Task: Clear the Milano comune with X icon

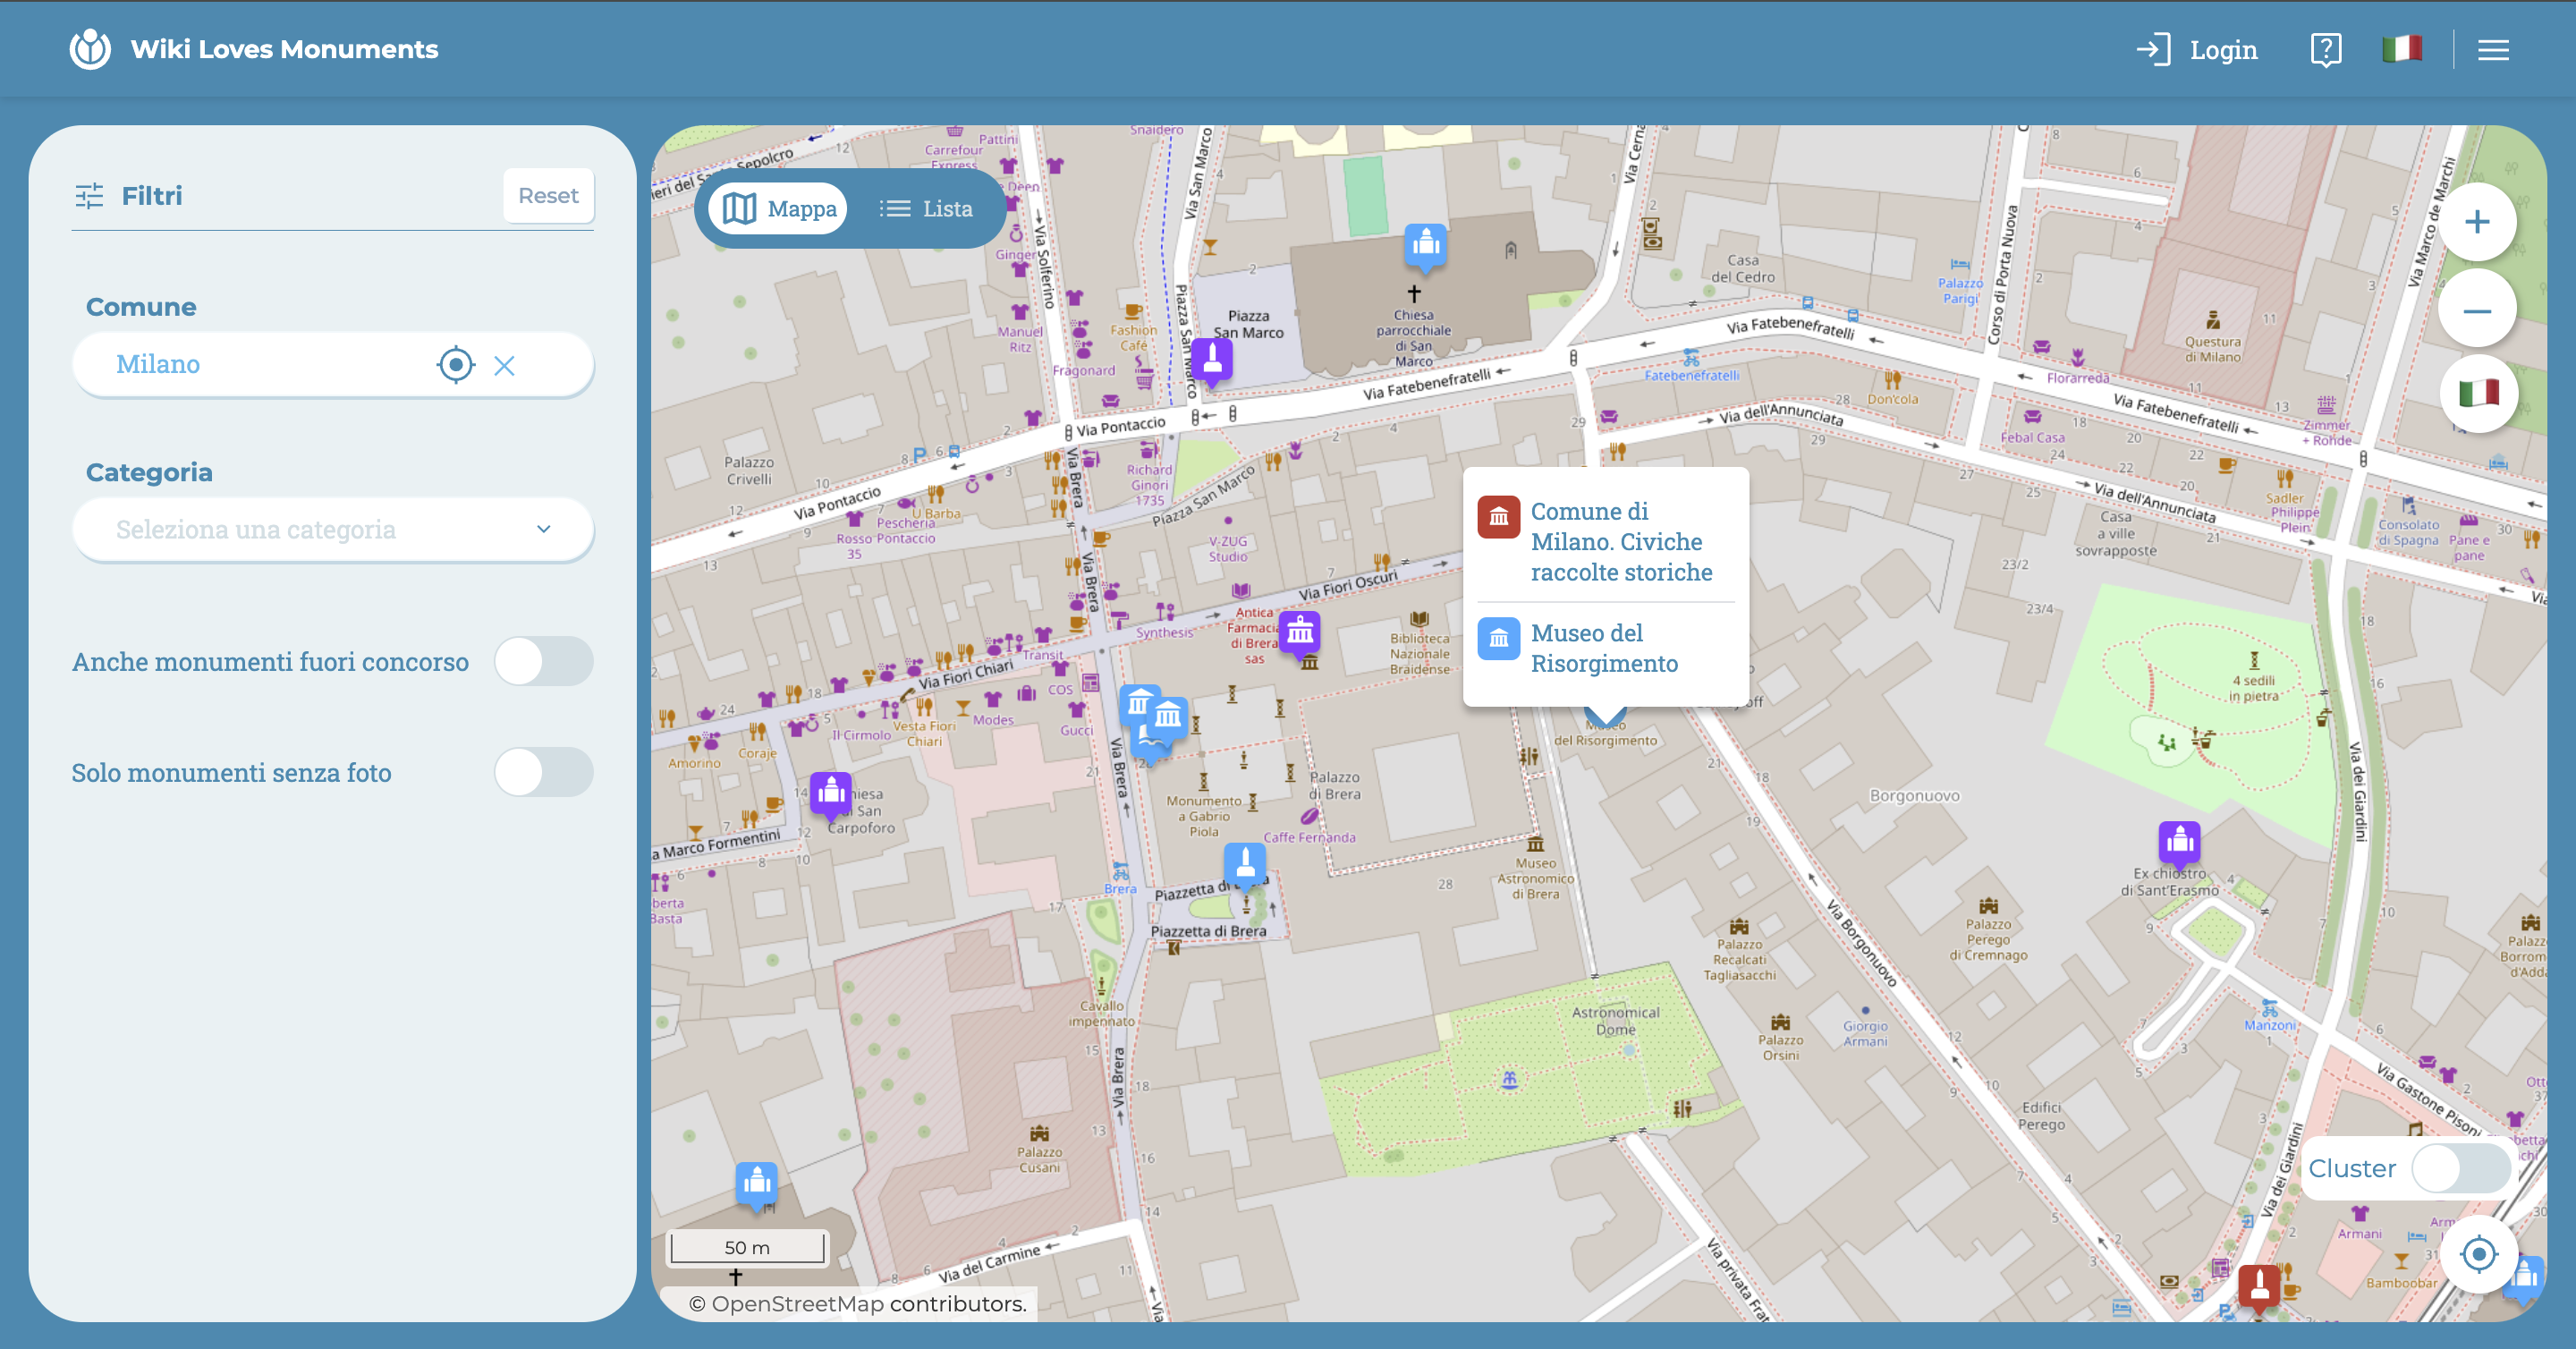Action: pyautogui.click(x=504, y=366)
